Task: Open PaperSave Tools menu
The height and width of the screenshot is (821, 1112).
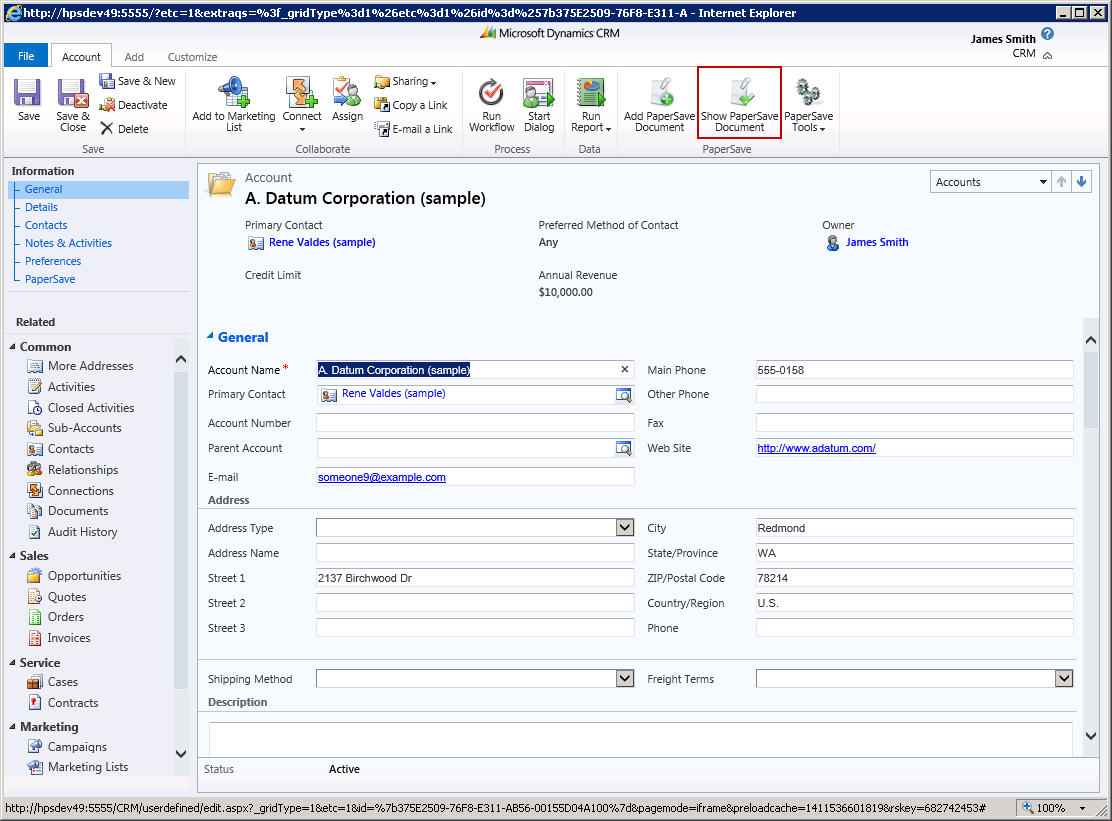Action: click(x=808, y=105)
